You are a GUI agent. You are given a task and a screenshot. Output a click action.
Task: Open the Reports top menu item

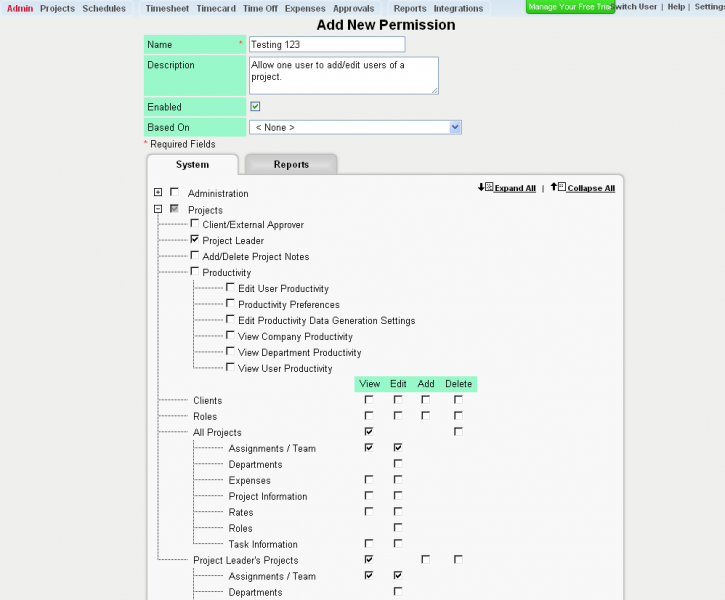(410, 8)
